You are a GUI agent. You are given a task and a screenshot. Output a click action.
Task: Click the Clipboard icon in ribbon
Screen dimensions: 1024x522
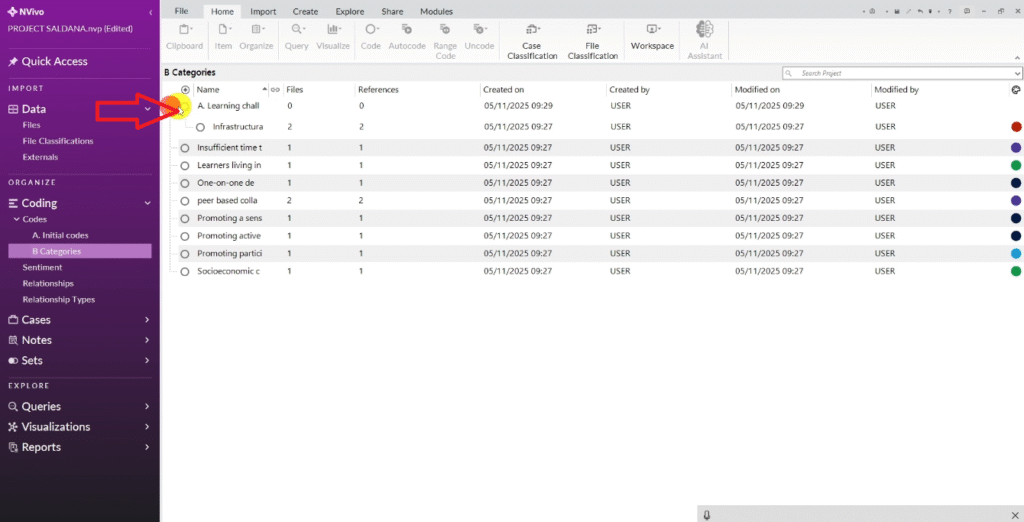[183, 31]
